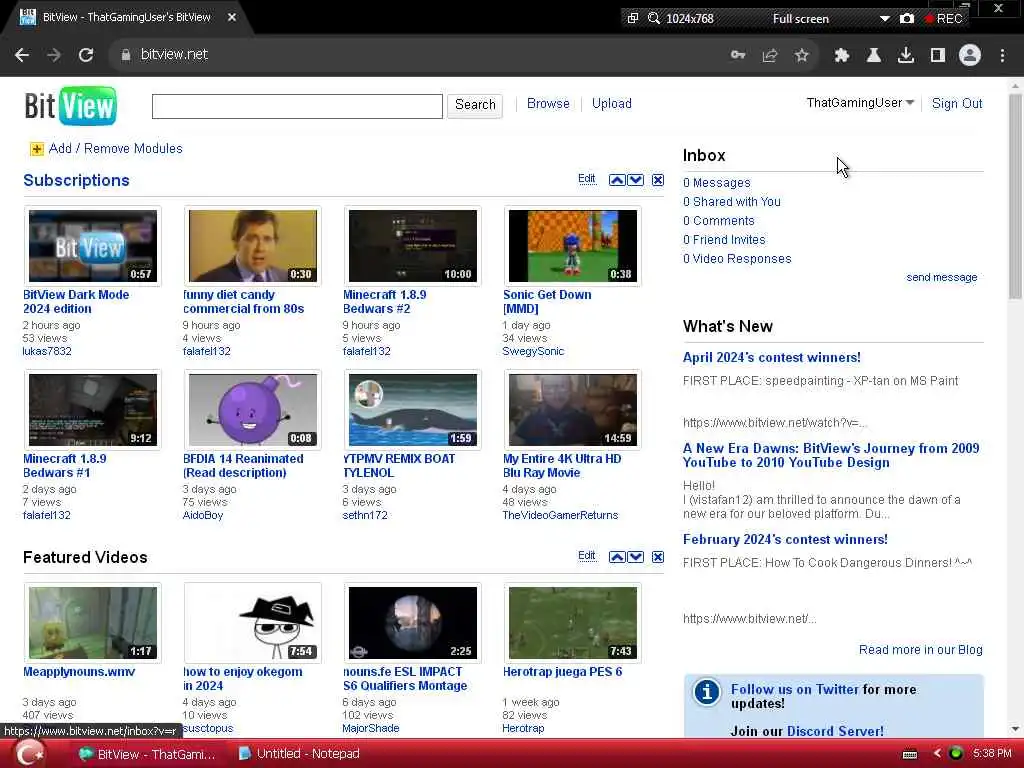Click the plus icon beside Add / Remove Modules
Viewport: 1024px width, 768px height.
point(37,149)
